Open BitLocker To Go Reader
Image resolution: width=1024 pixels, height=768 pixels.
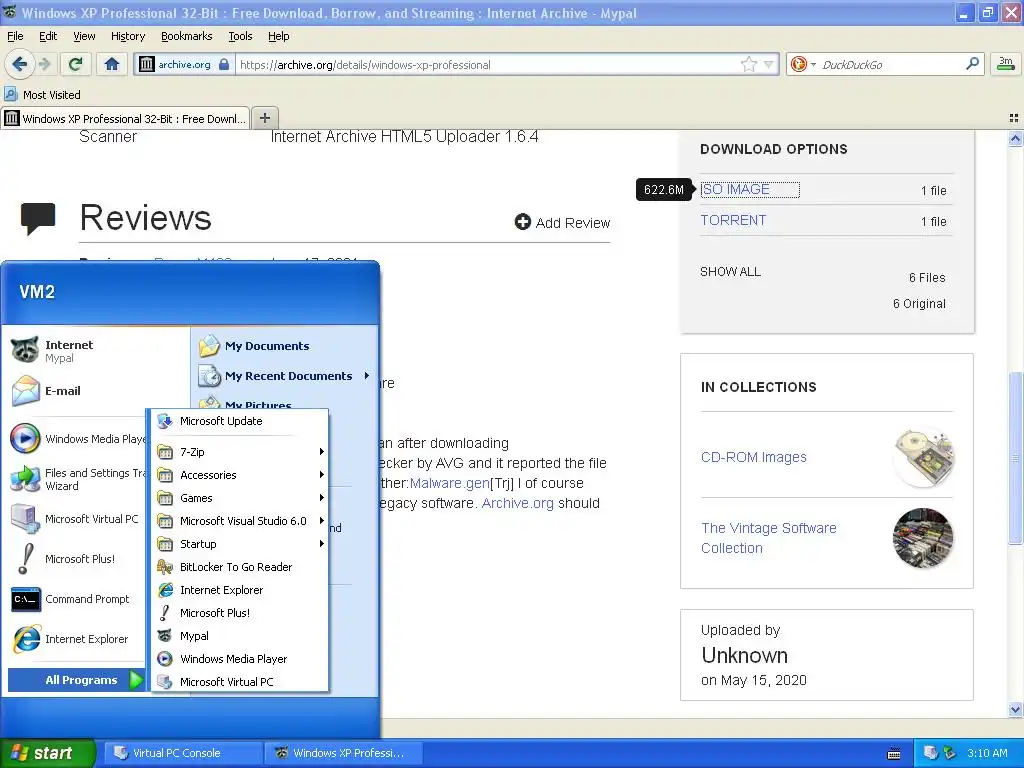[240, 567]
